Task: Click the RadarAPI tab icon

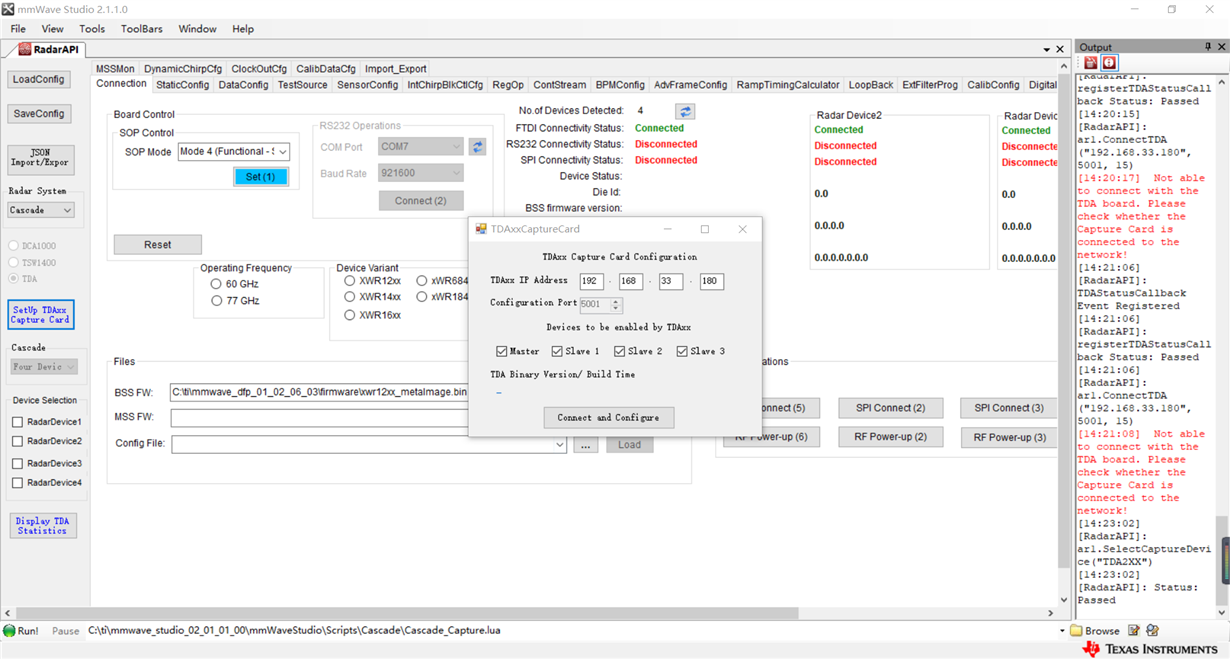Action: pyautogui.click(x=25, y=49)
